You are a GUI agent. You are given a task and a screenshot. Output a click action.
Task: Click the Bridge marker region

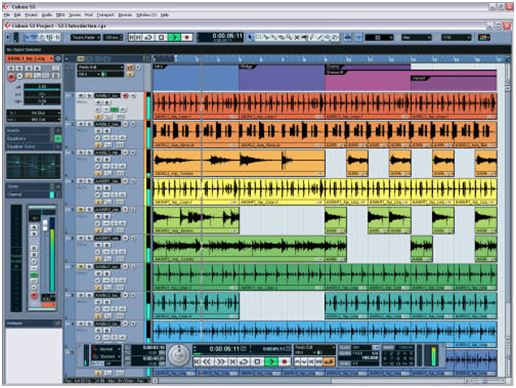click(281, 77)
